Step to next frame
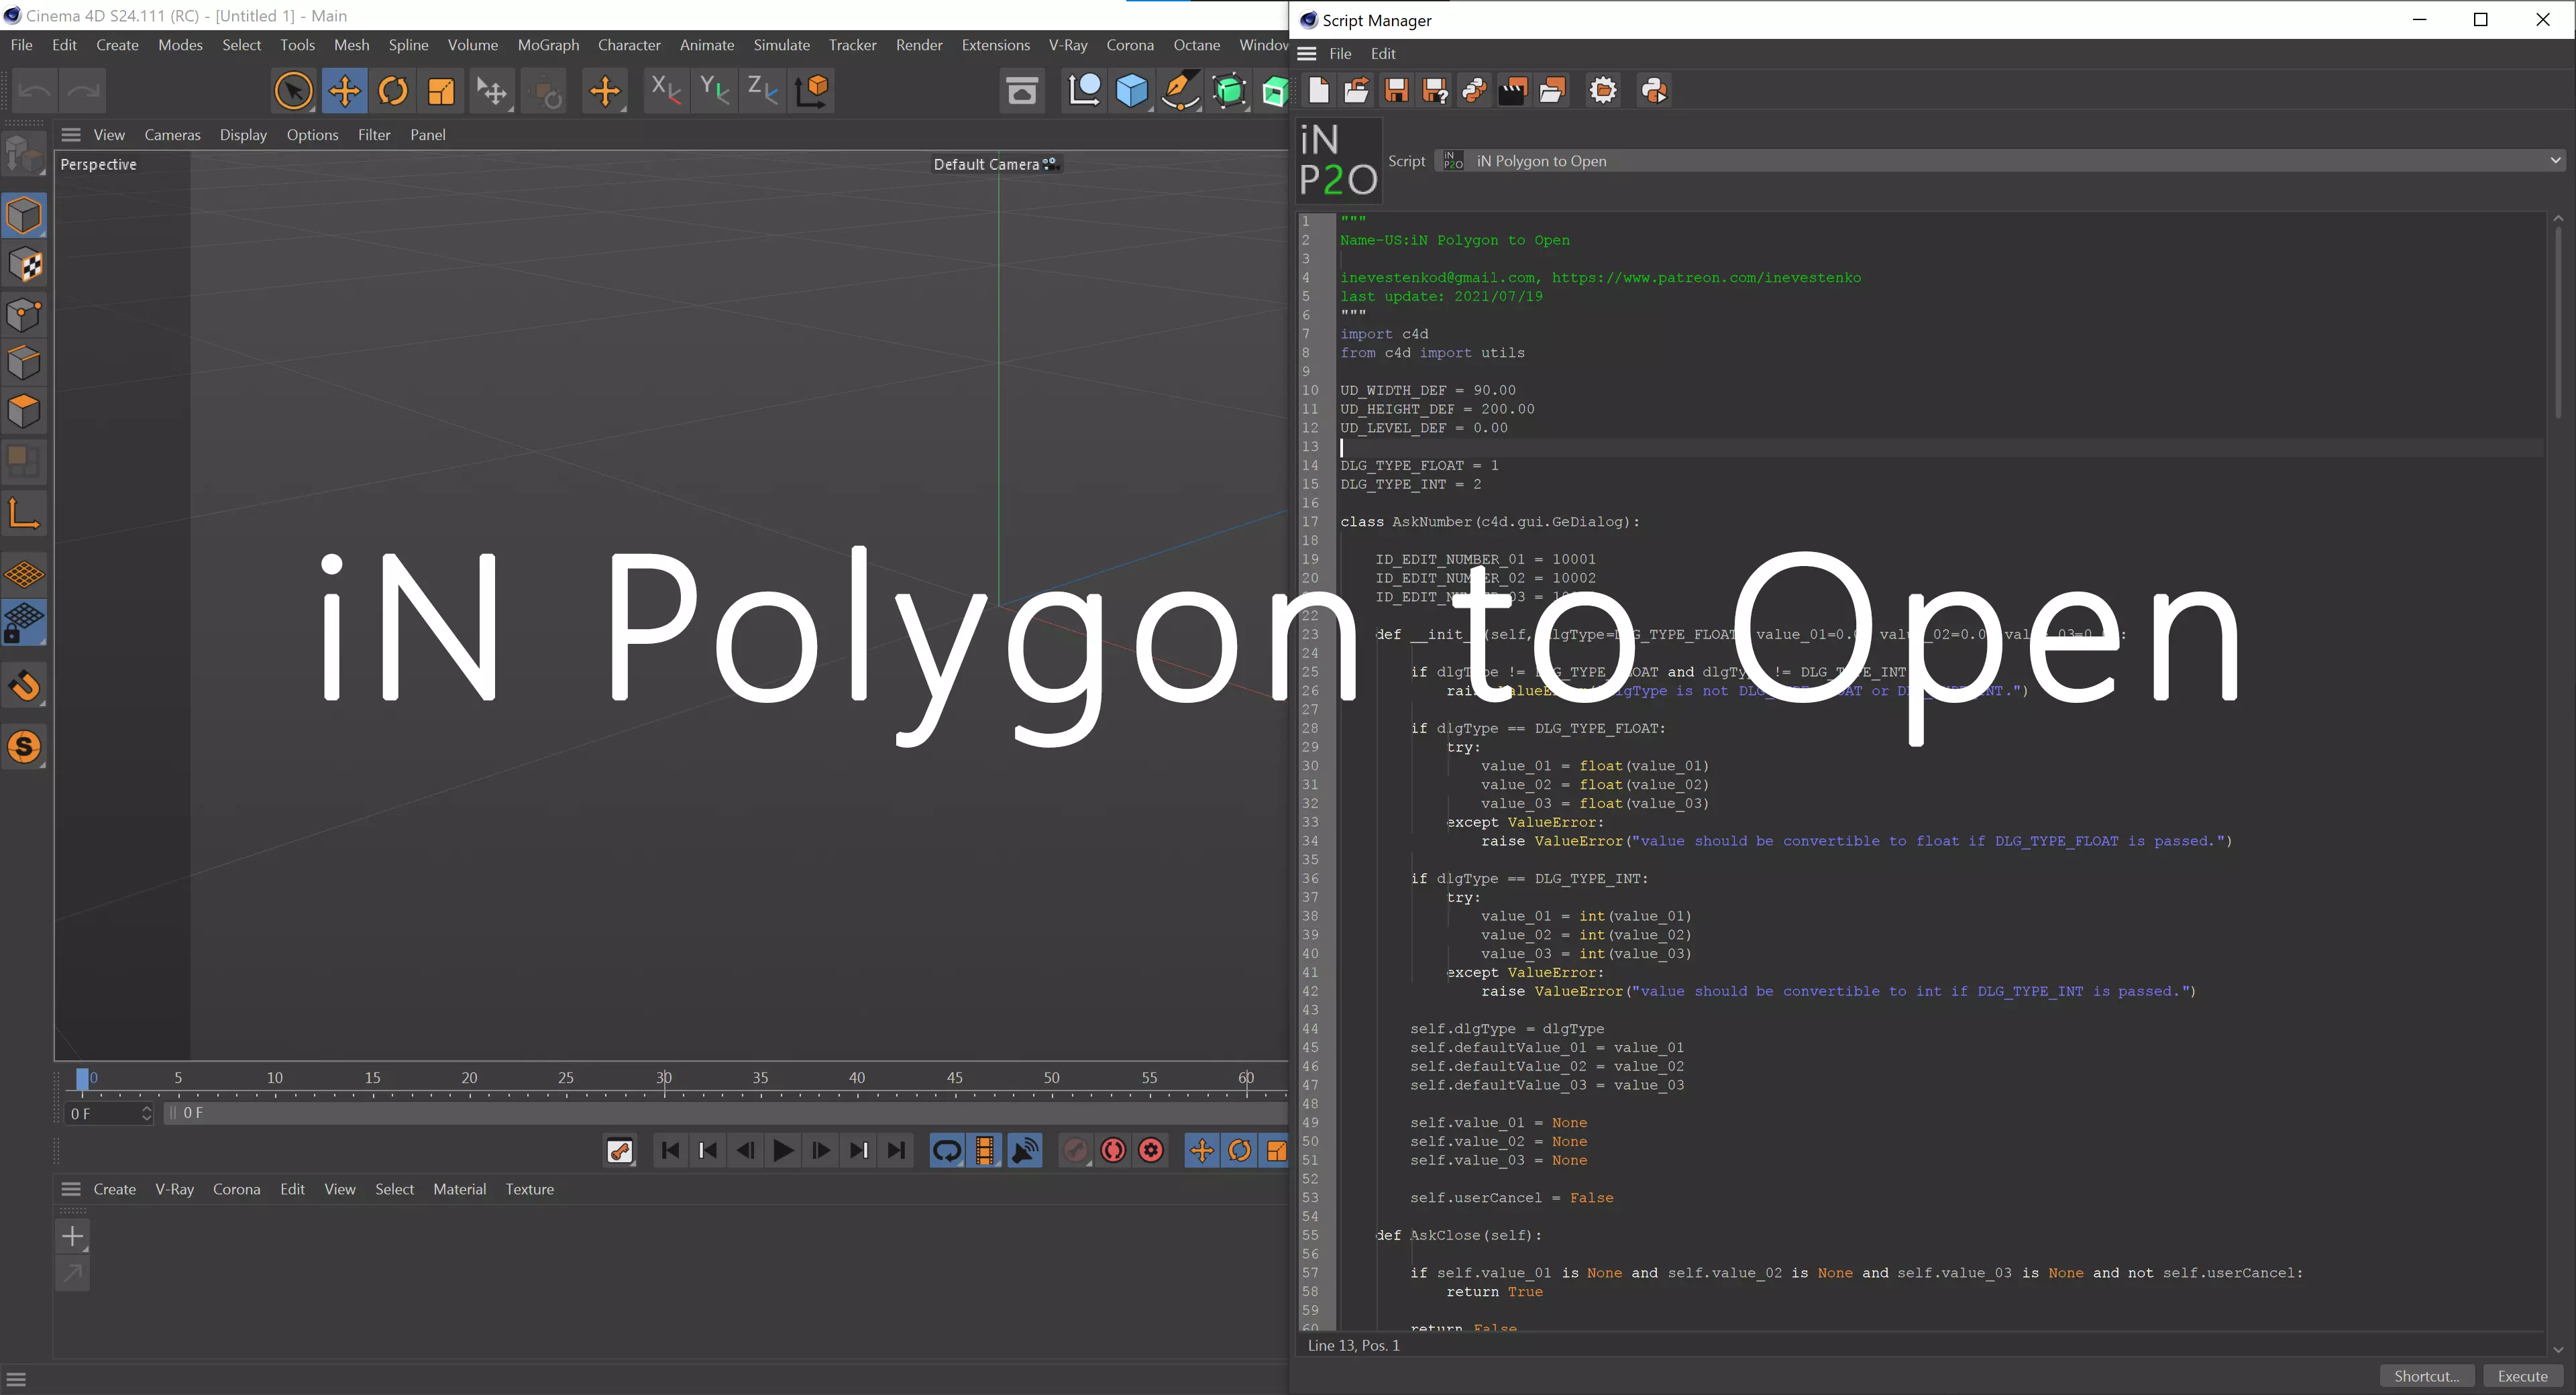 (x=820, y=1151)
